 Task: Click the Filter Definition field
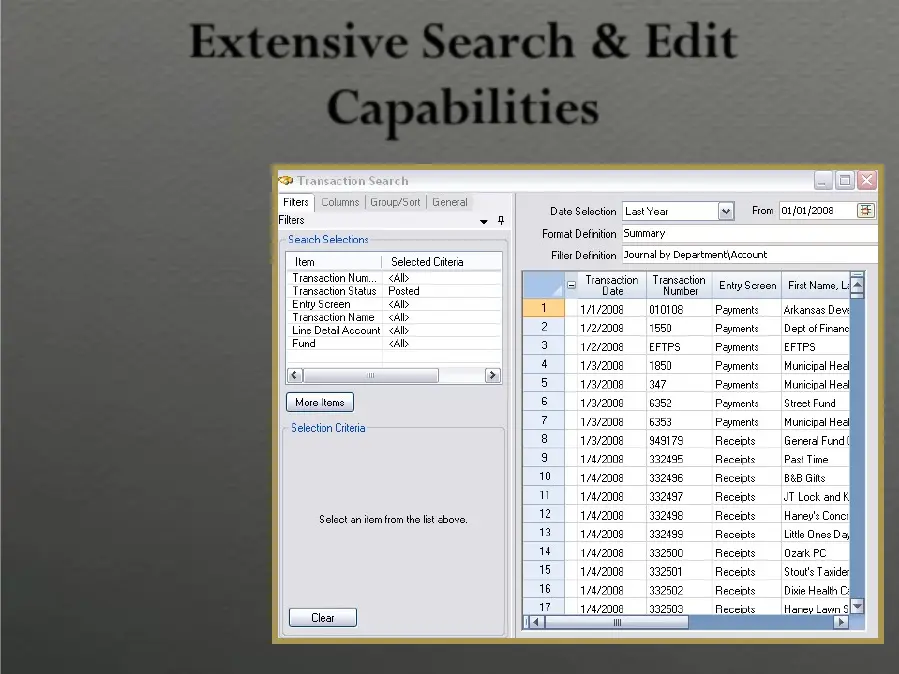pyautogui.click(x=750, y=254)
